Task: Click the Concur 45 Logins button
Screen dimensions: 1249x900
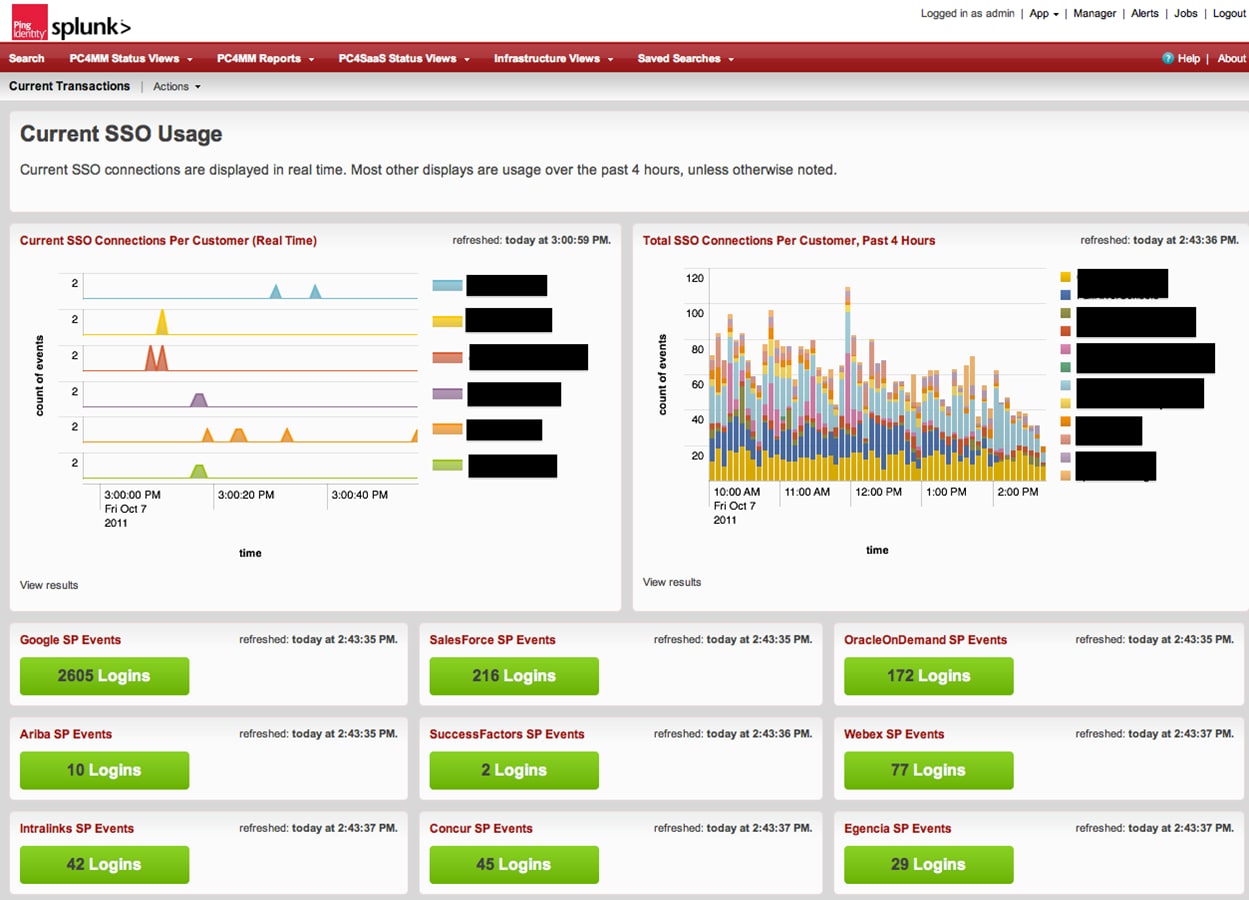Action: (514, 864)
